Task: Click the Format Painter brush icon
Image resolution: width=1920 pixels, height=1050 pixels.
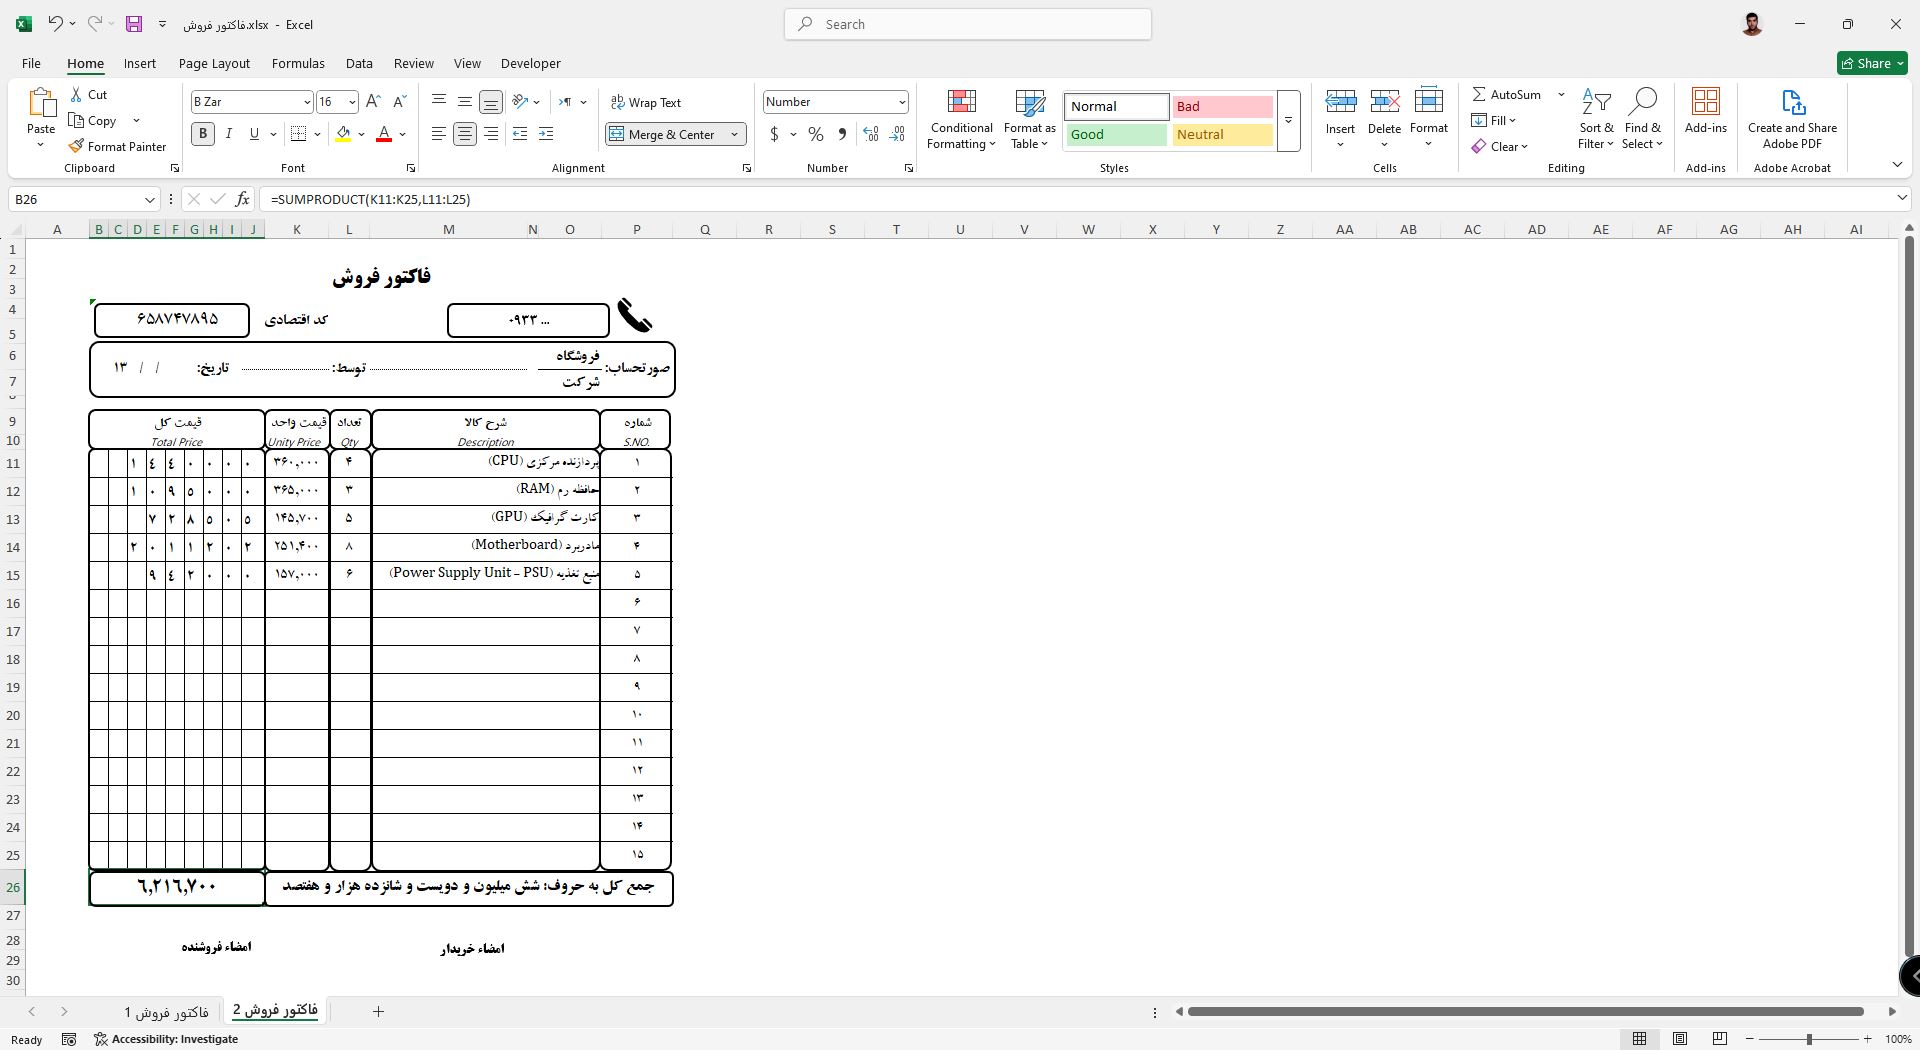Action: click(76, 146)
